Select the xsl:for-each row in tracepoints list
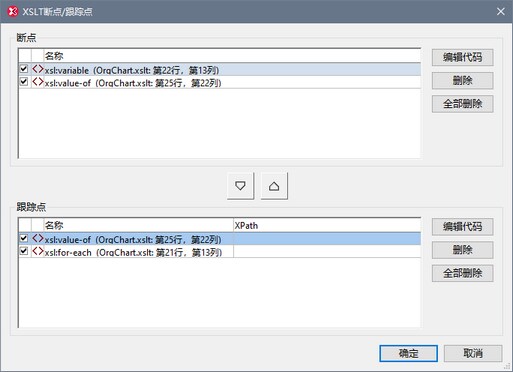513x372 pixels. pyautogui.click(x=220, y=252)
